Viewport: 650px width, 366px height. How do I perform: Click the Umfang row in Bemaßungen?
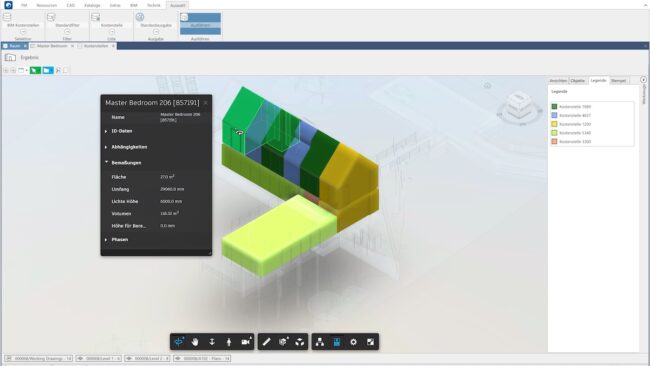(x=156, y=189)
